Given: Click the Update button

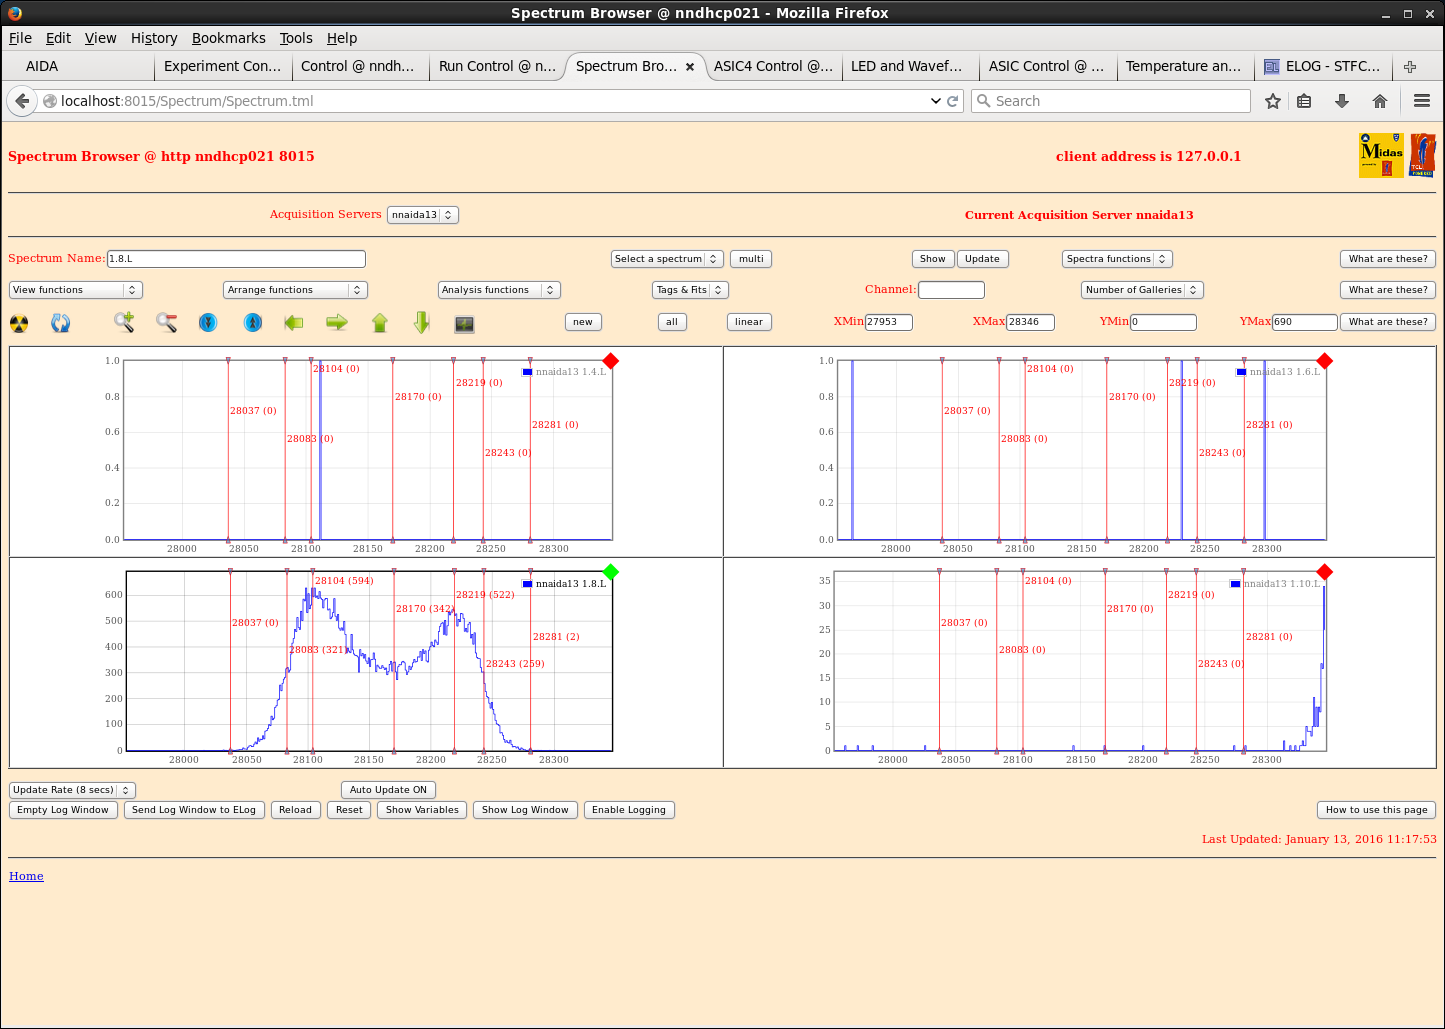Looking at the screenshot, I should (982, 259).
